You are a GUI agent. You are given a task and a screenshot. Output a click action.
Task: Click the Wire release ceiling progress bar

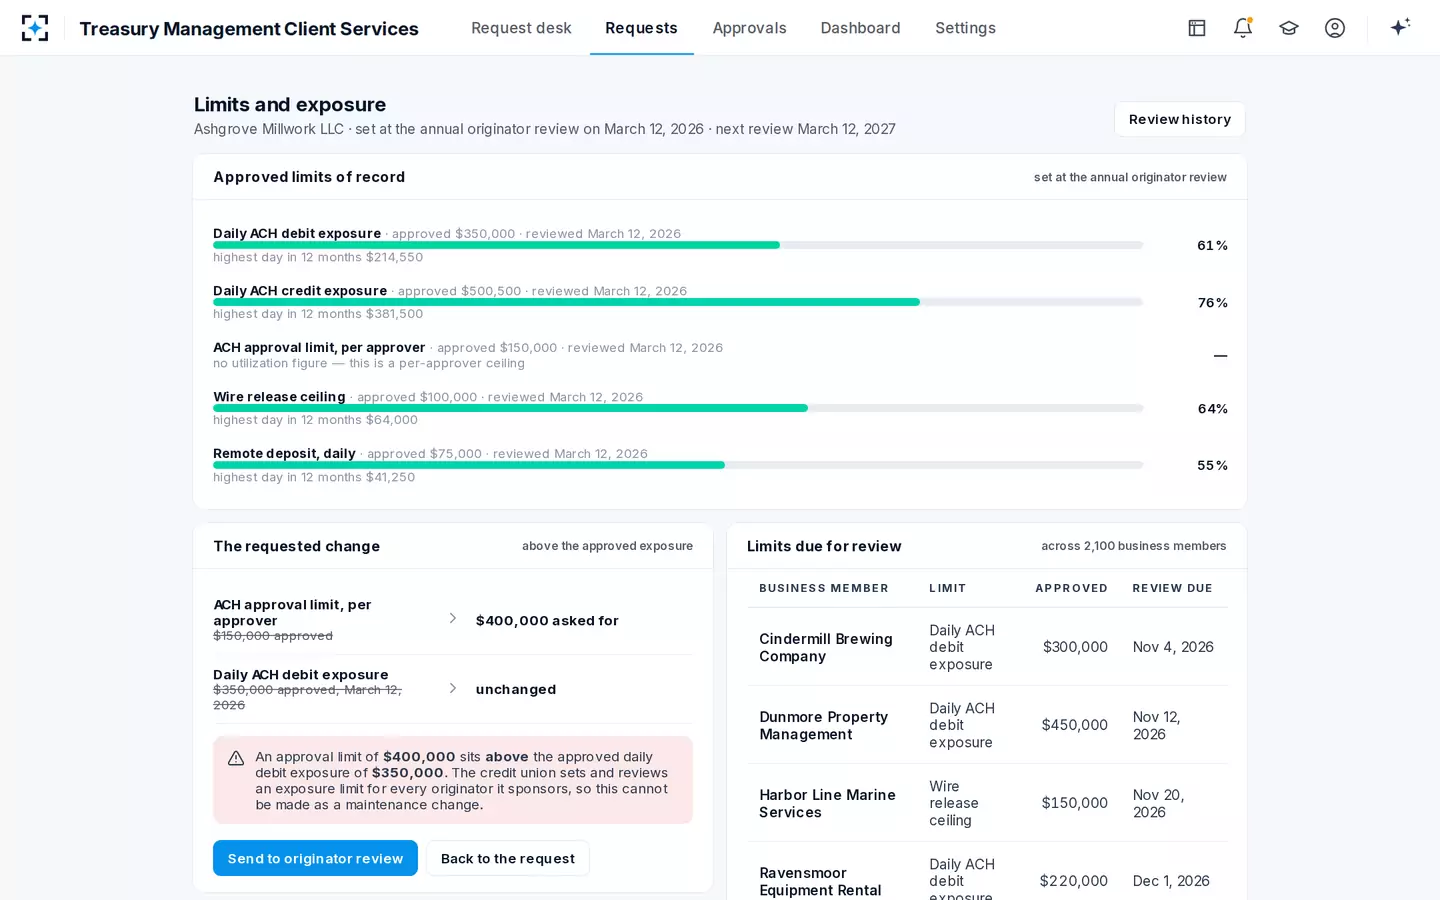pyautogui.click(x=678, y=408)
